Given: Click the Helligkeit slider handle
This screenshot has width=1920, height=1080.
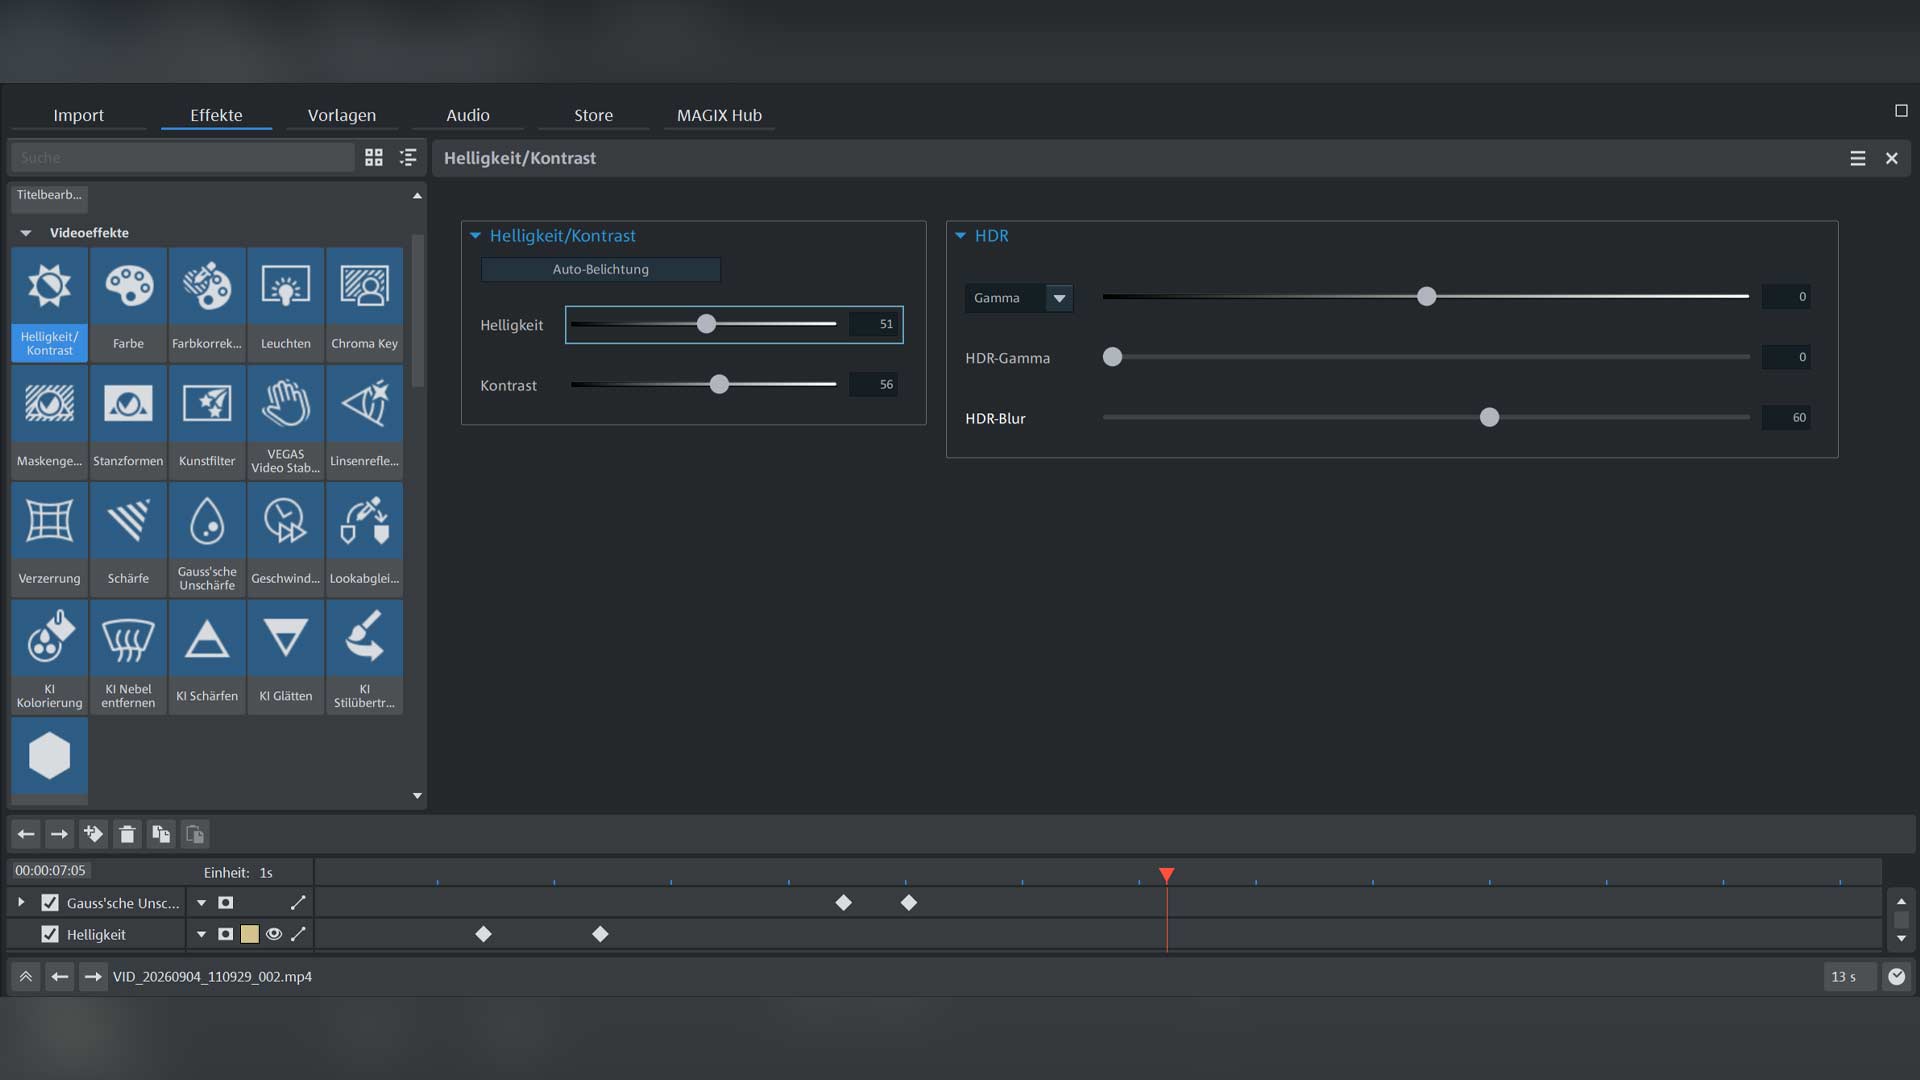Looking at the screenshot, I should (x=706, y=324).
